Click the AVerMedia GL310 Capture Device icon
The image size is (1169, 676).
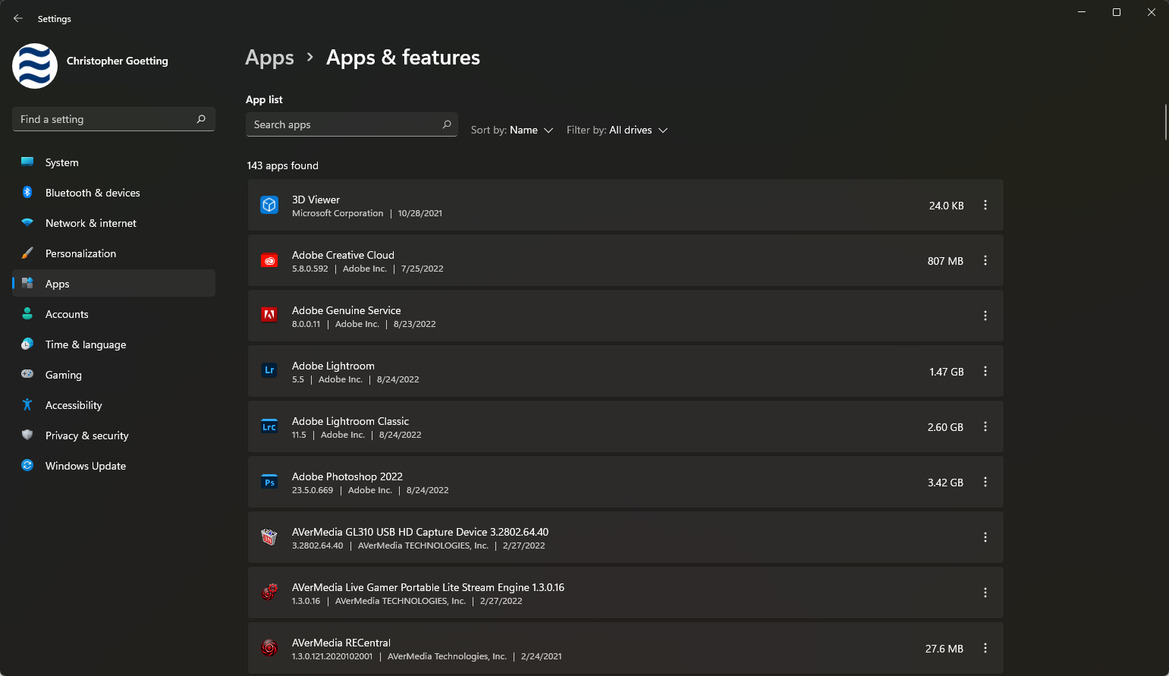(x=269, y=537)
